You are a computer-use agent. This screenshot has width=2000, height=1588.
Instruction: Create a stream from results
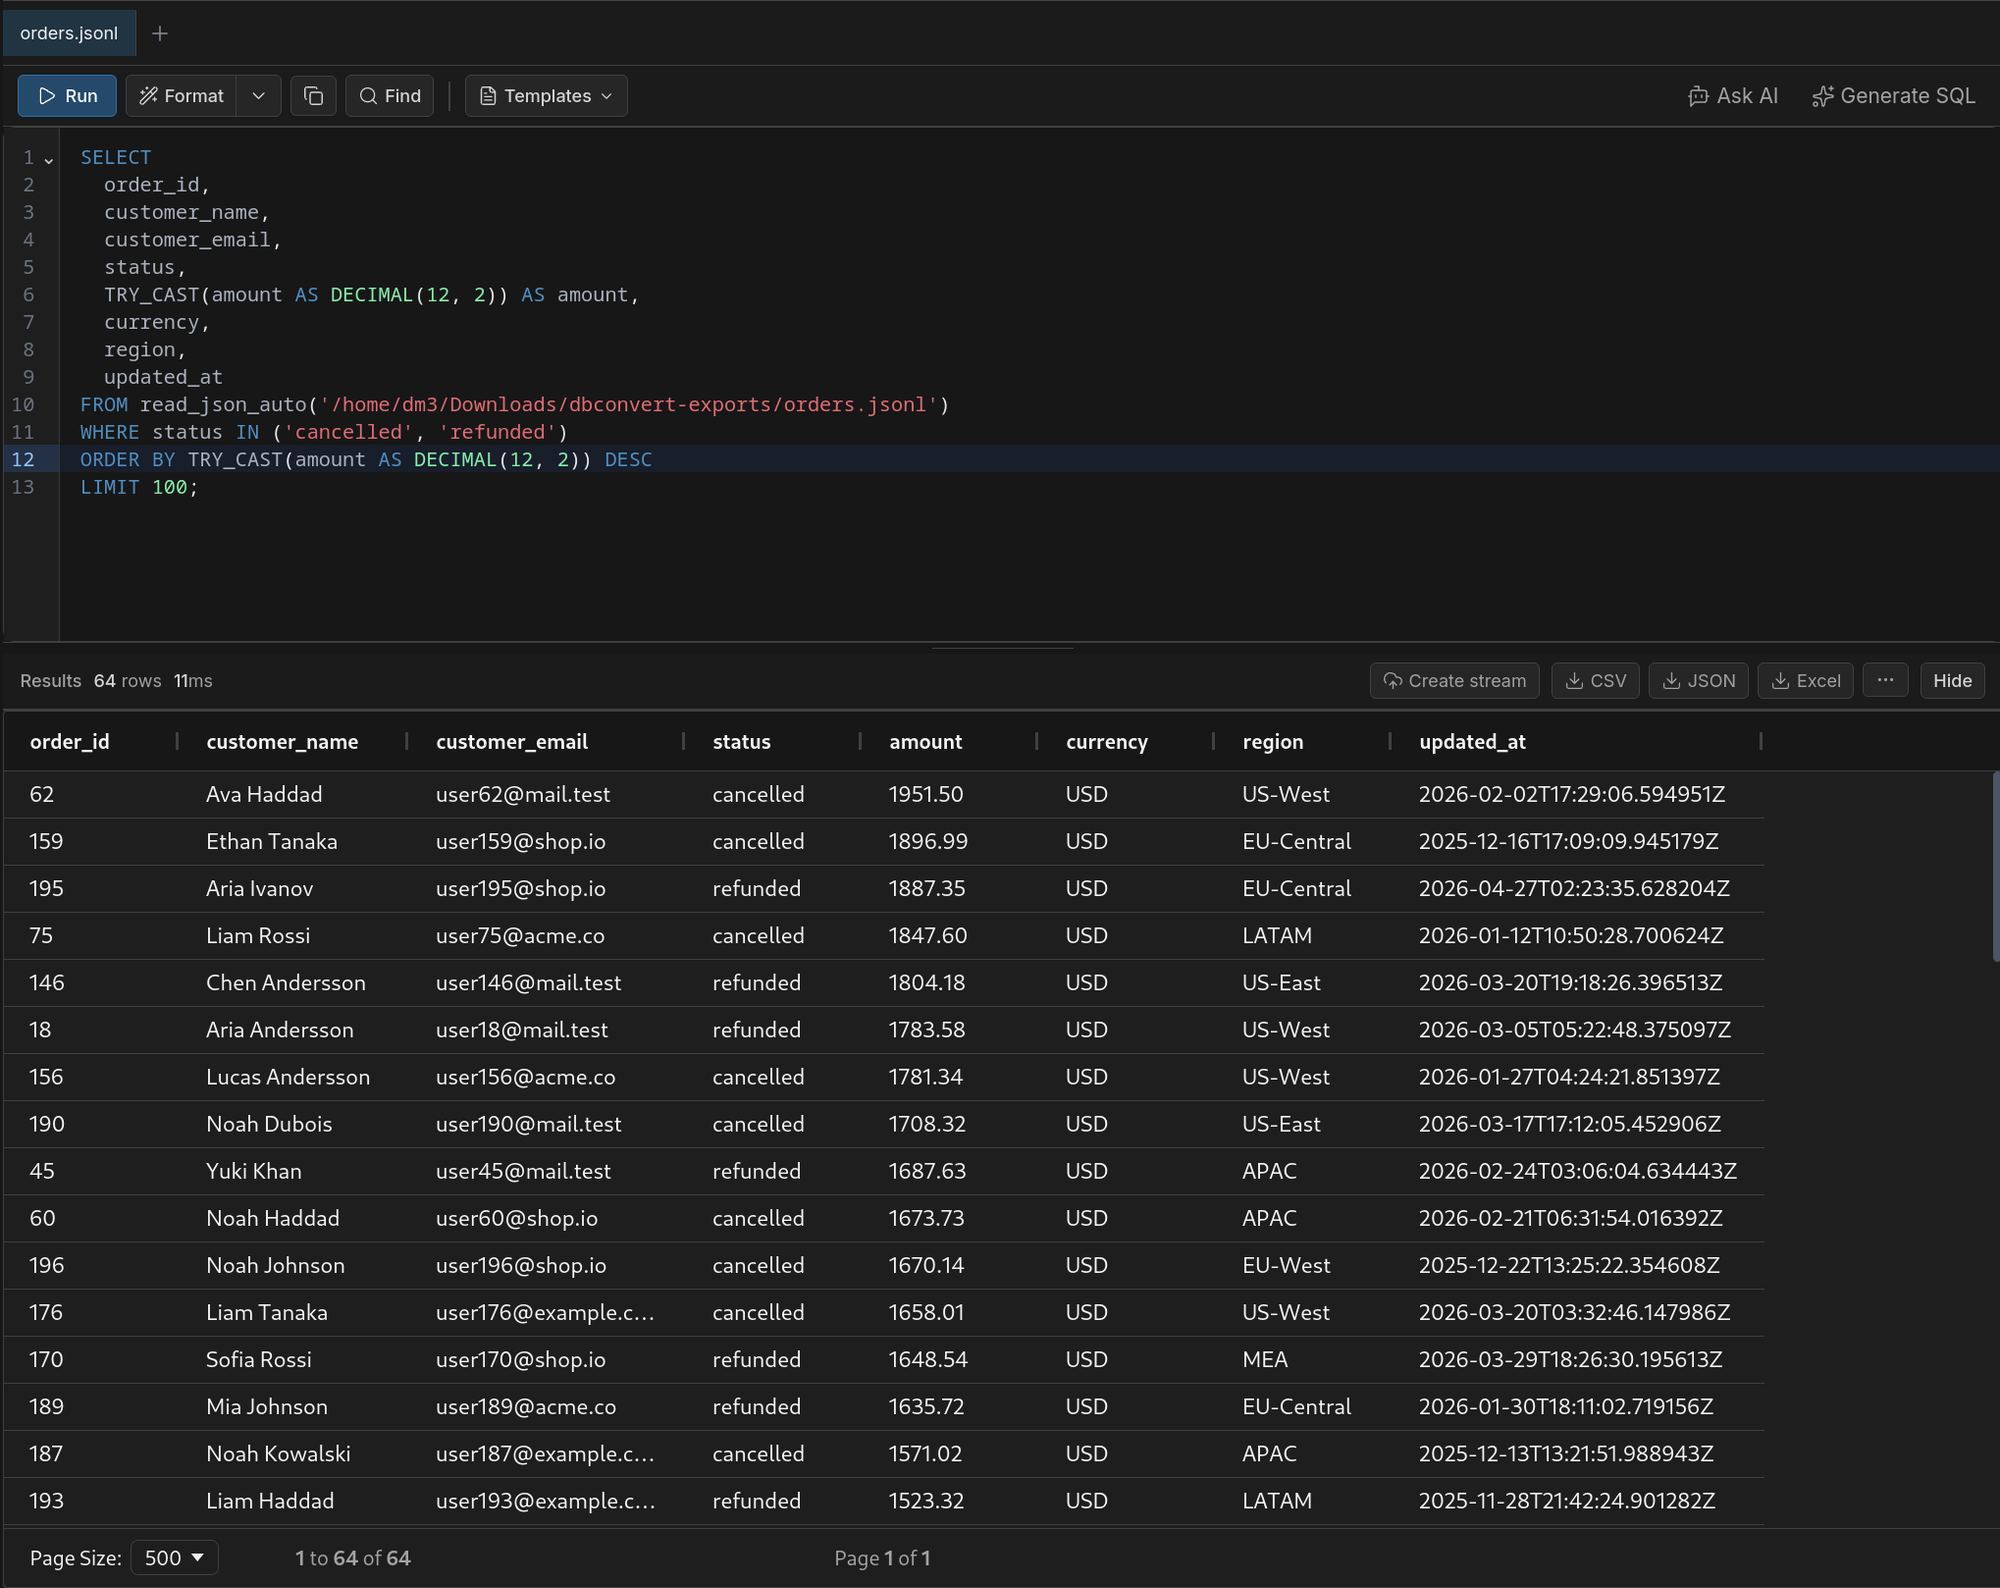1454,681
